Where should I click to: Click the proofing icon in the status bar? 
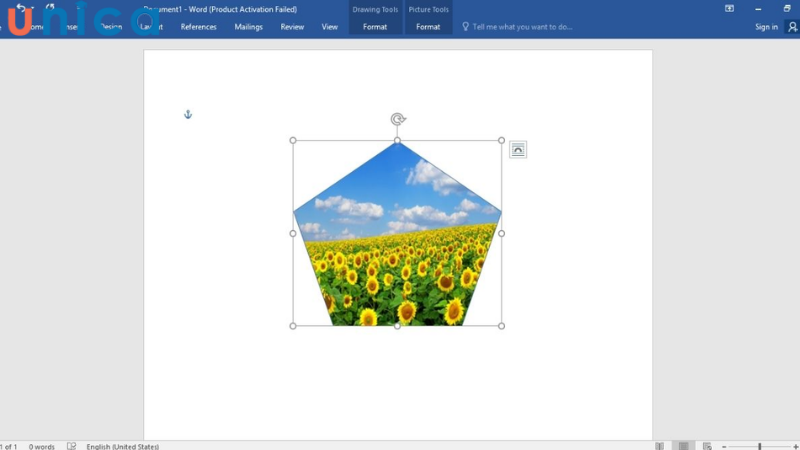71,446
